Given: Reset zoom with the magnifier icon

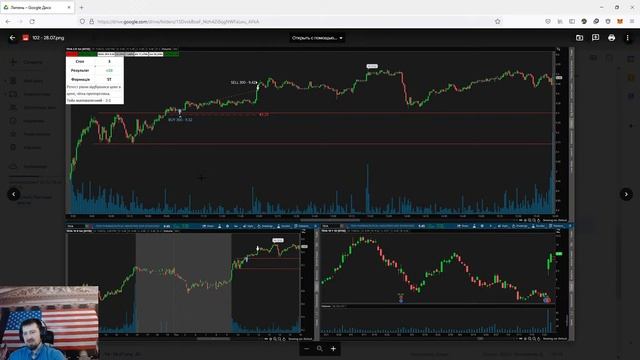Looking at the screenshot, I should click(x=320, y=349).
